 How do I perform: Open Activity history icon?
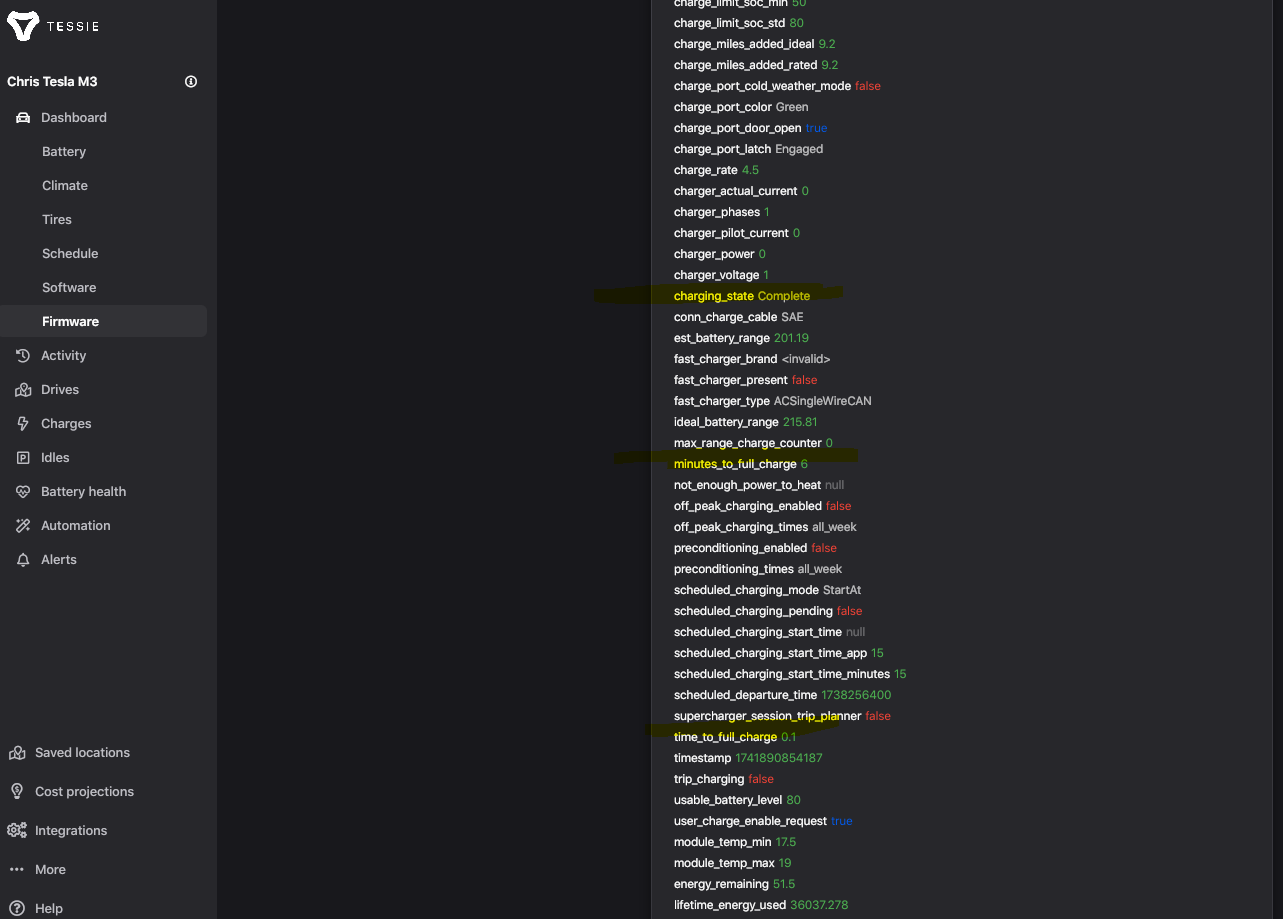tap(23, 356)
